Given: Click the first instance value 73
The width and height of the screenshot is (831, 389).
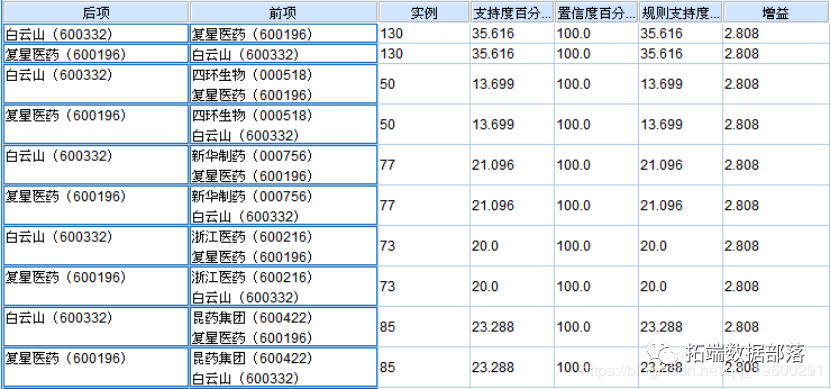Looking at the screenshot, I should click(x=387, y=246).
